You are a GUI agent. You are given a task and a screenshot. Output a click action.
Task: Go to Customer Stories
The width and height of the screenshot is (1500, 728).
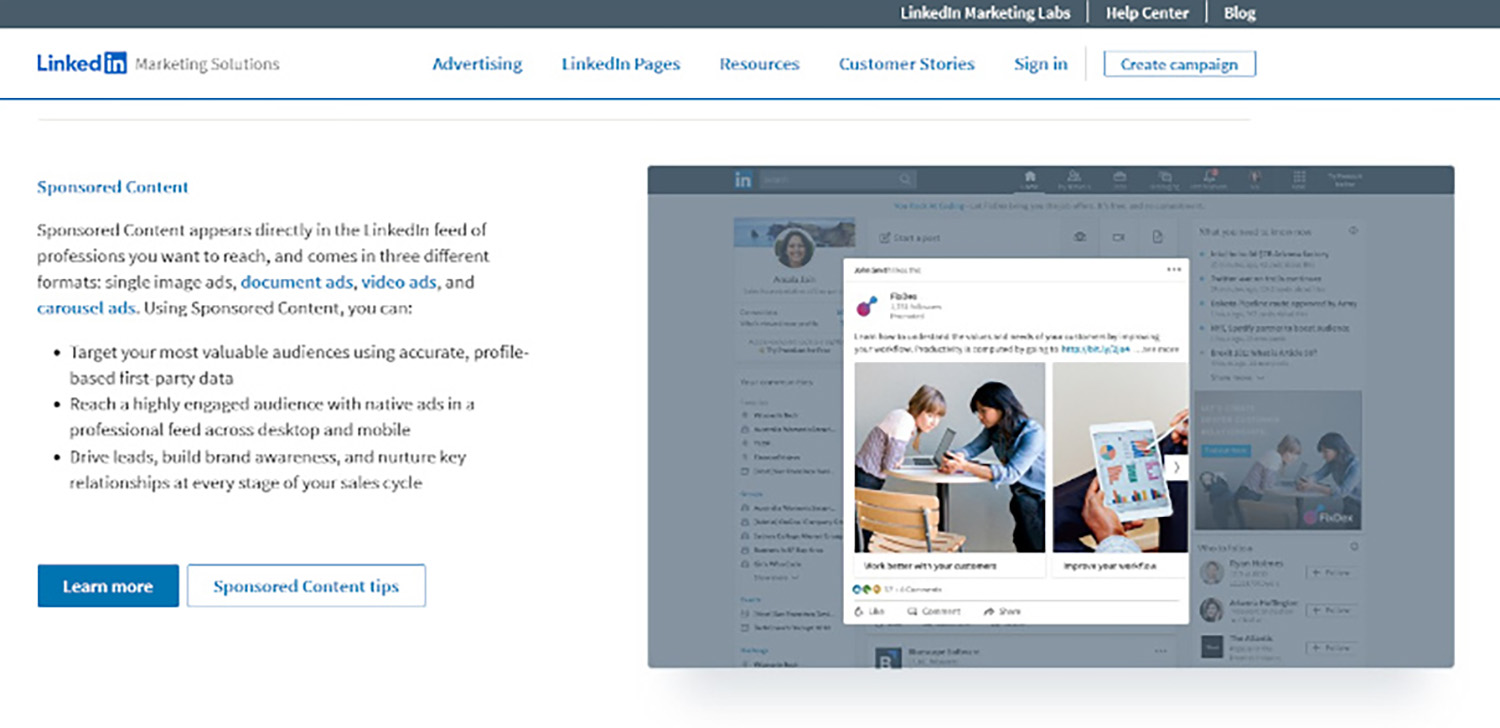pos(906,64)
